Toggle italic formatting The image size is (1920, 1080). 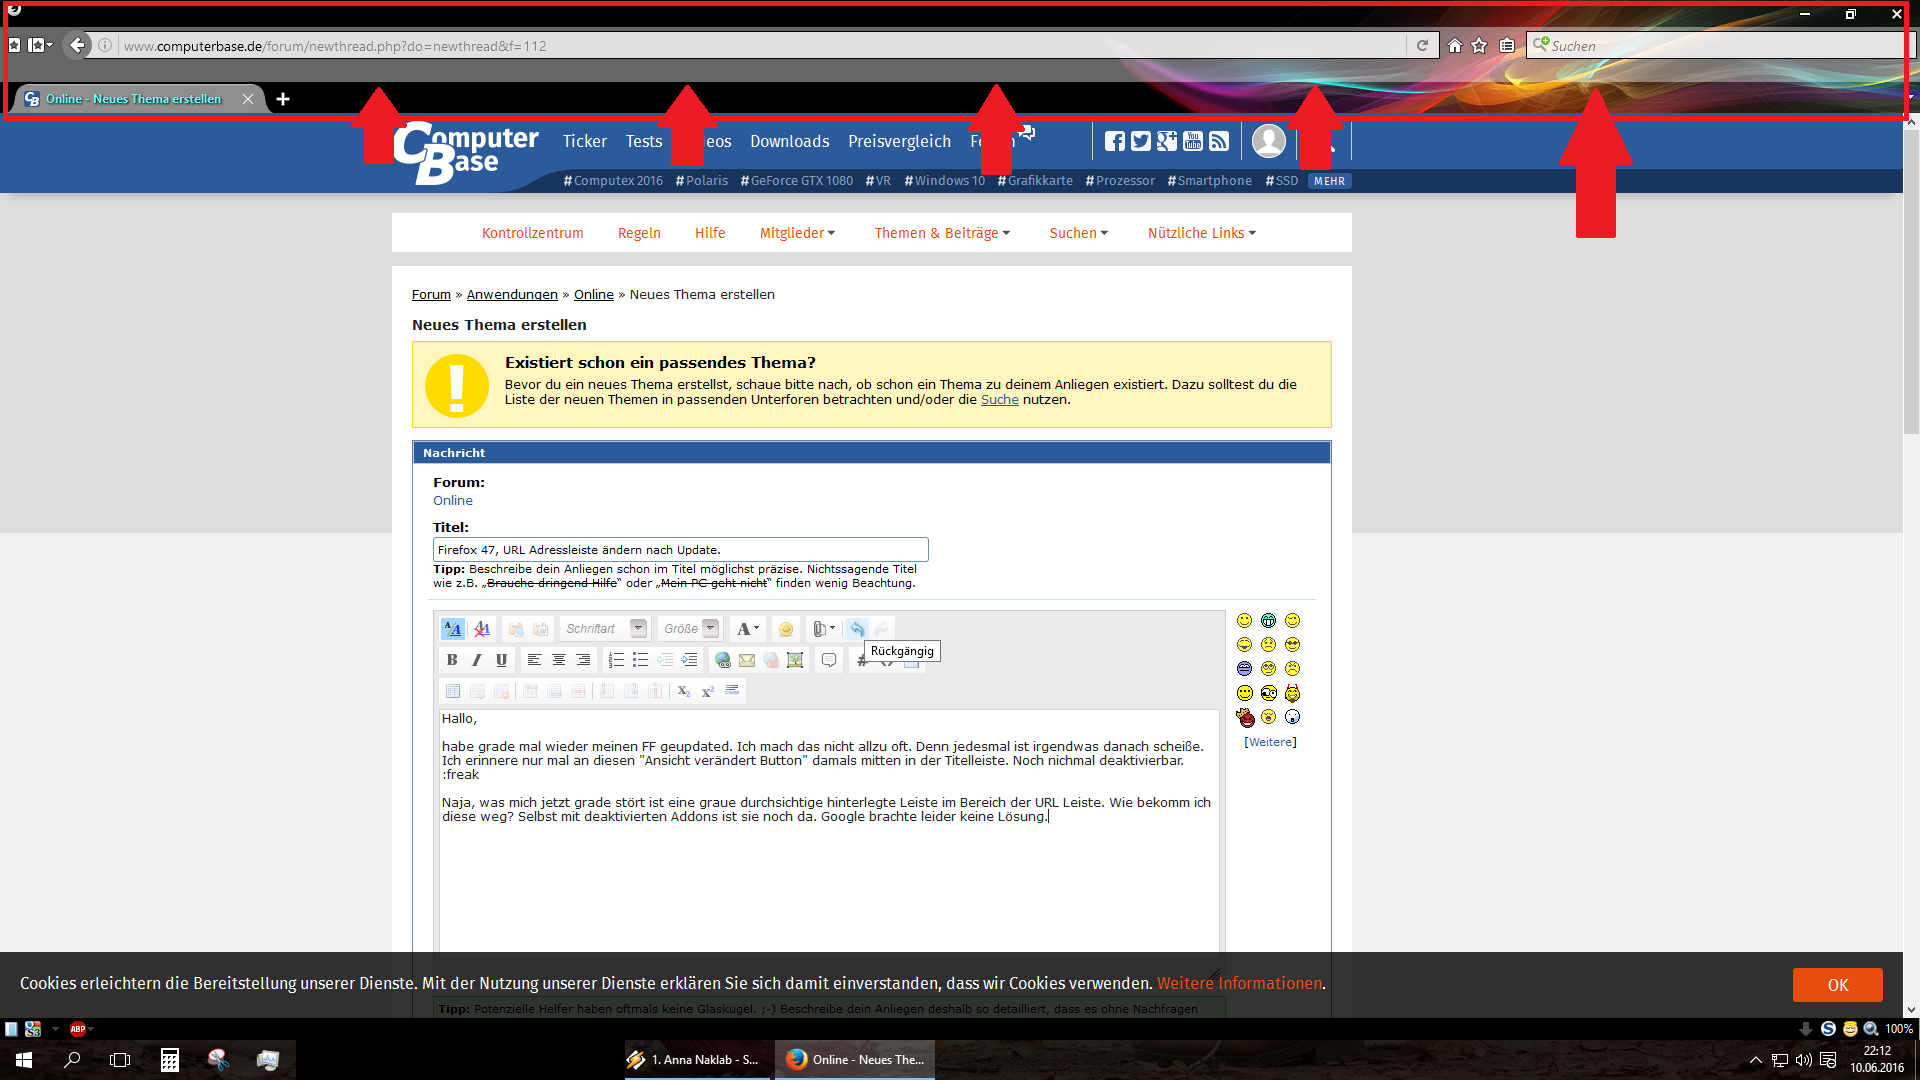pos(477,660)
